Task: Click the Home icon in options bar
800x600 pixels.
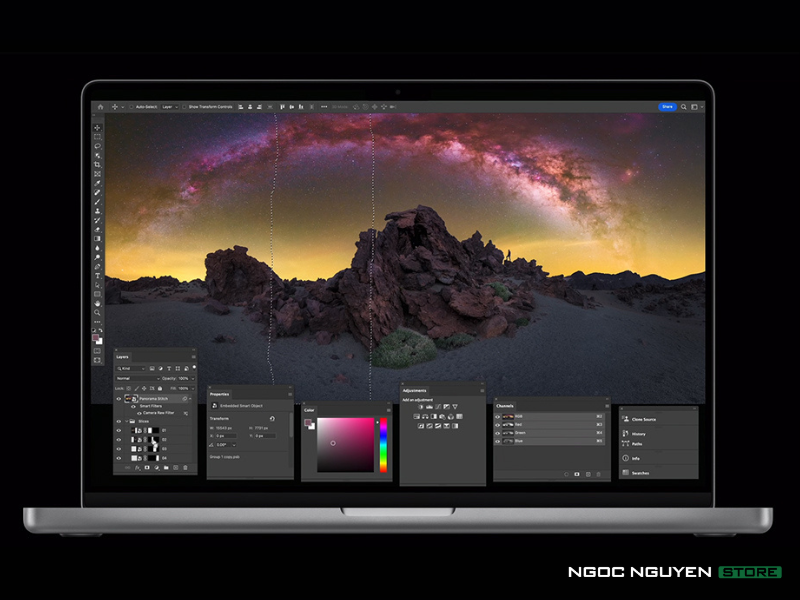Action: pos(99,106)
